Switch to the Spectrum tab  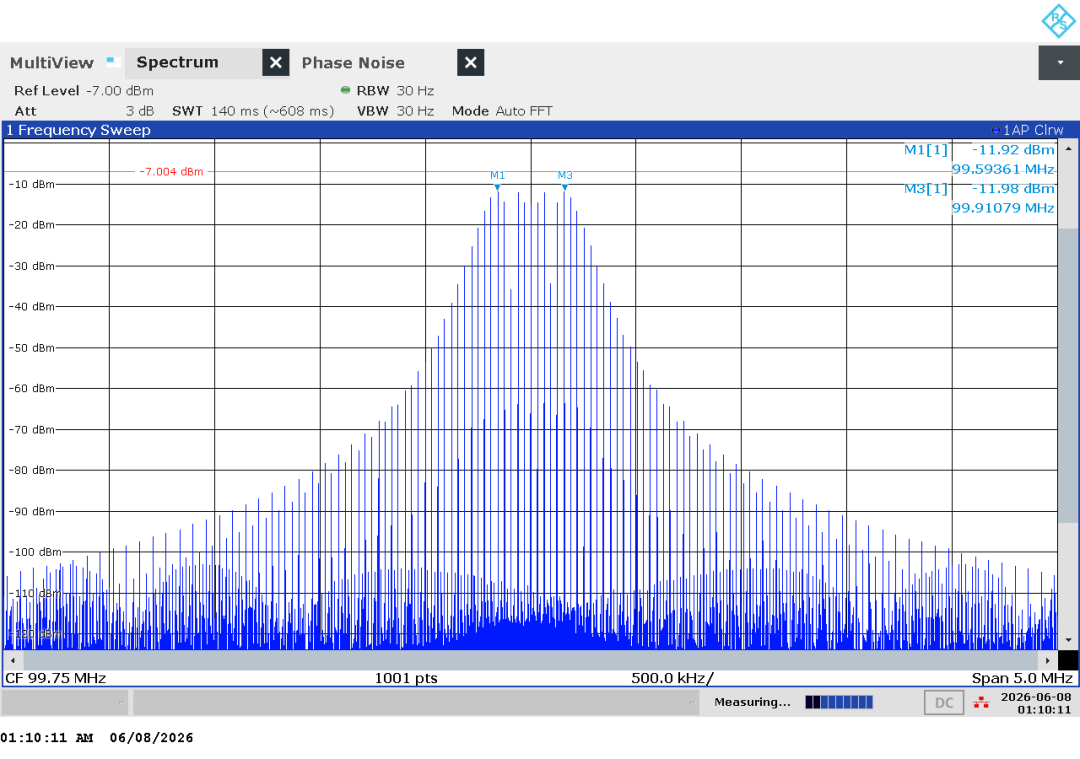point(177,63)
